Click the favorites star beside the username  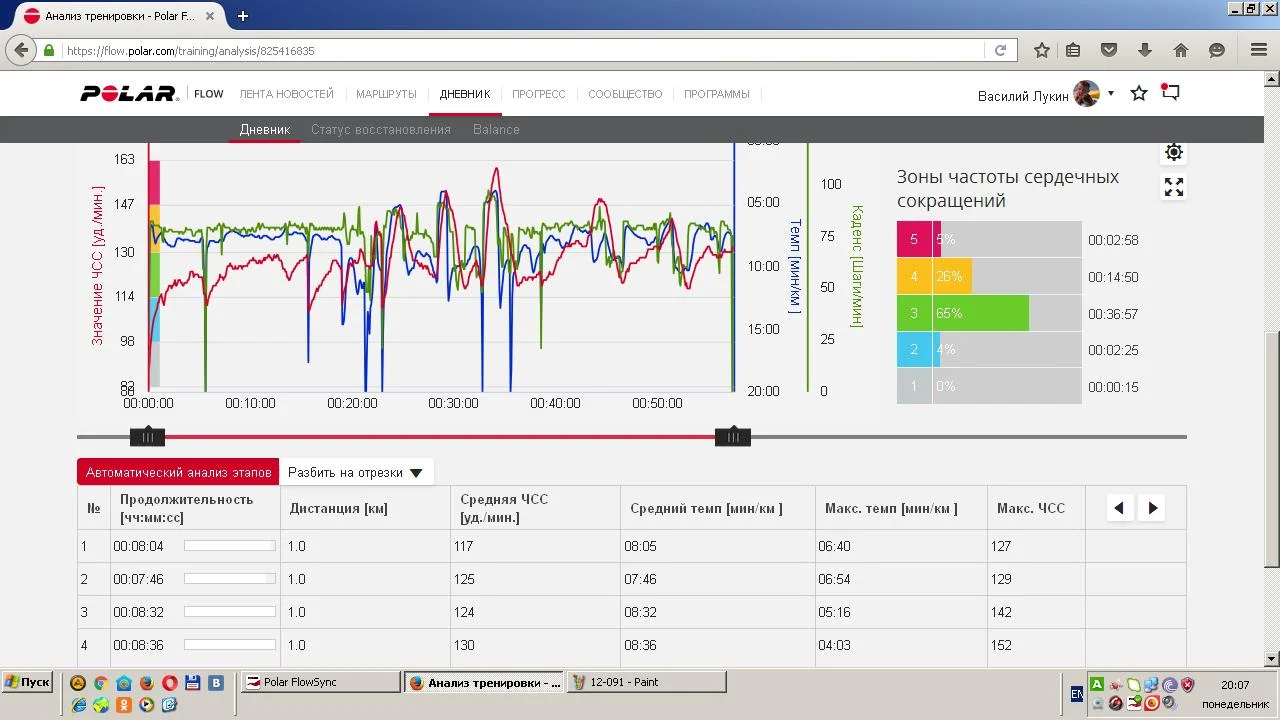click(x=1139, y=94)
